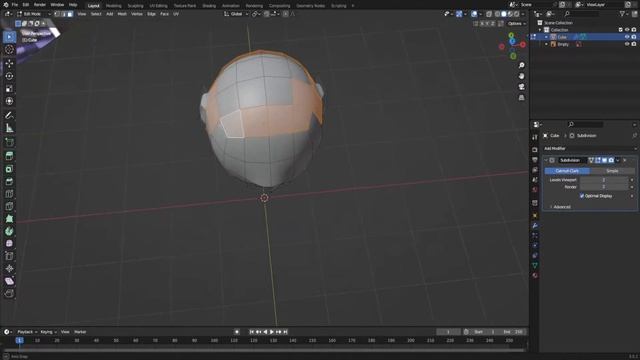Hide Cube in viewport via eye icon
Image resolution: width=640 pixels, height=360 pixels.
(x=627, y=37)
